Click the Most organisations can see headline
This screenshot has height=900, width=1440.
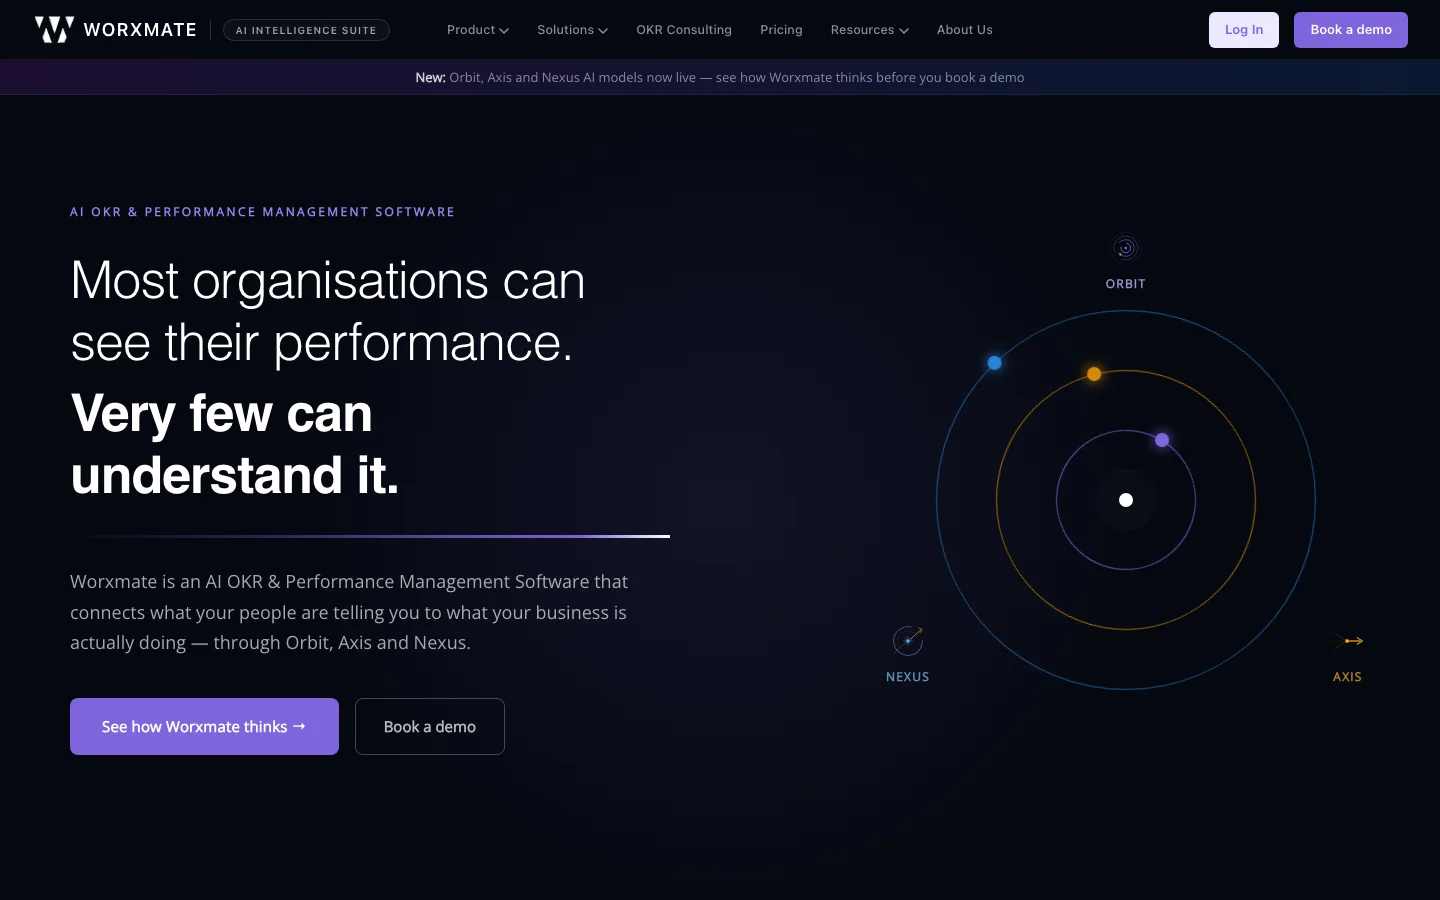327,311
